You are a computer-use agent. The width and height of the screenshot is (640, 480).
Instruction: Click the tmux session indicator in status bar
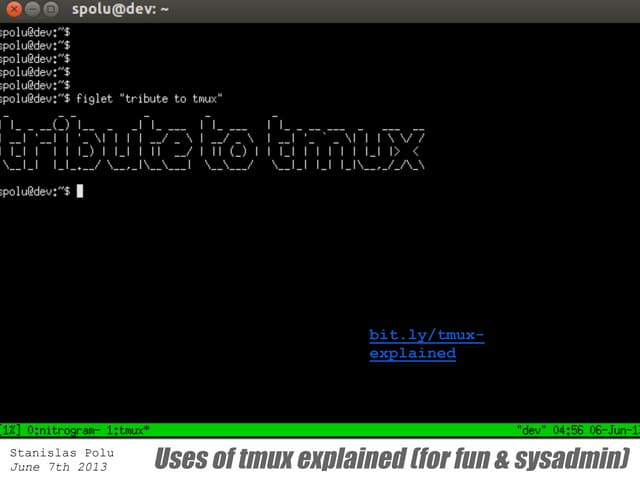tap(12, 429)
